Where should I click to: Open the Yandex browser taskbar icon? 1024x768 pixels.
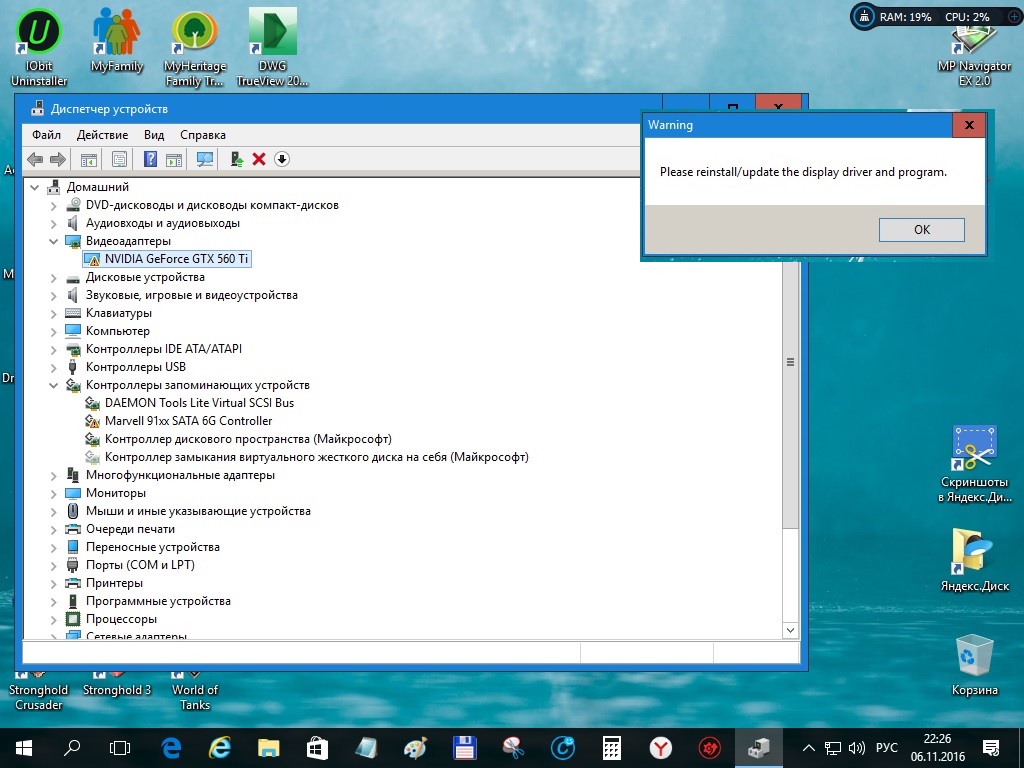(661, 748)
